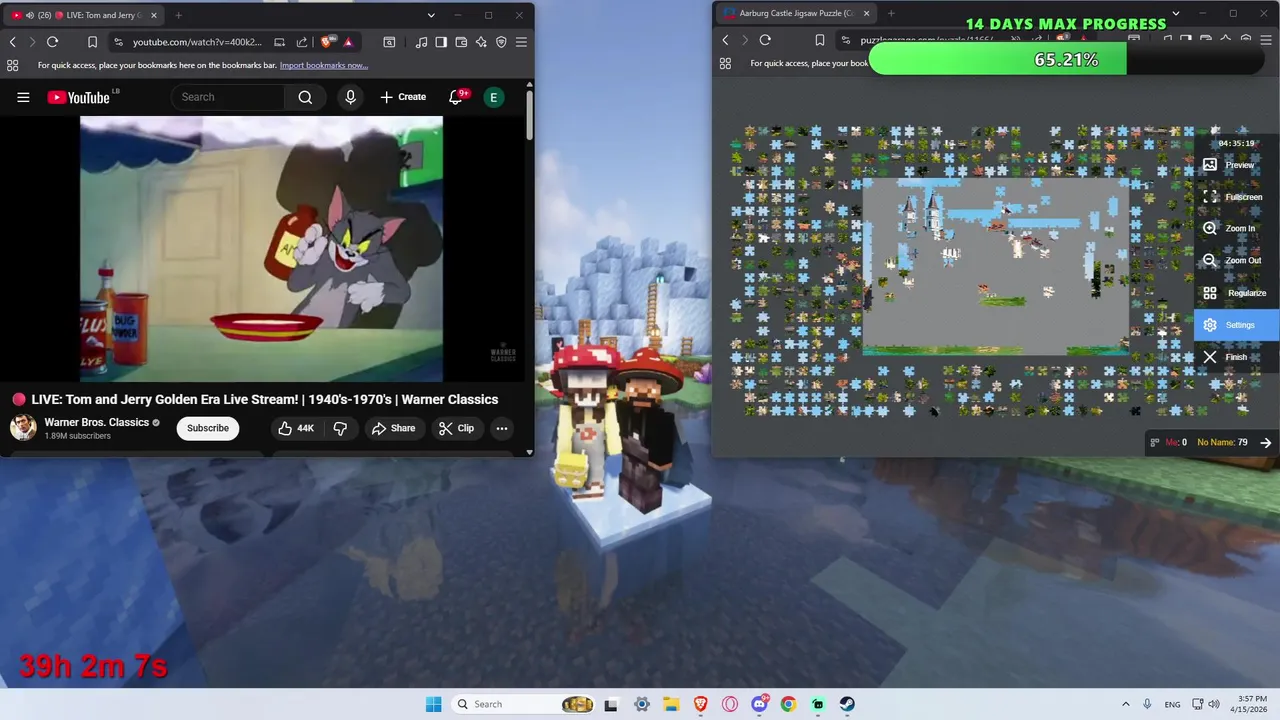Image resolution: width=1280 pixels, height=720 pixels.
Task: Start YouTube voice search with microphone
Action: (350, 97)
